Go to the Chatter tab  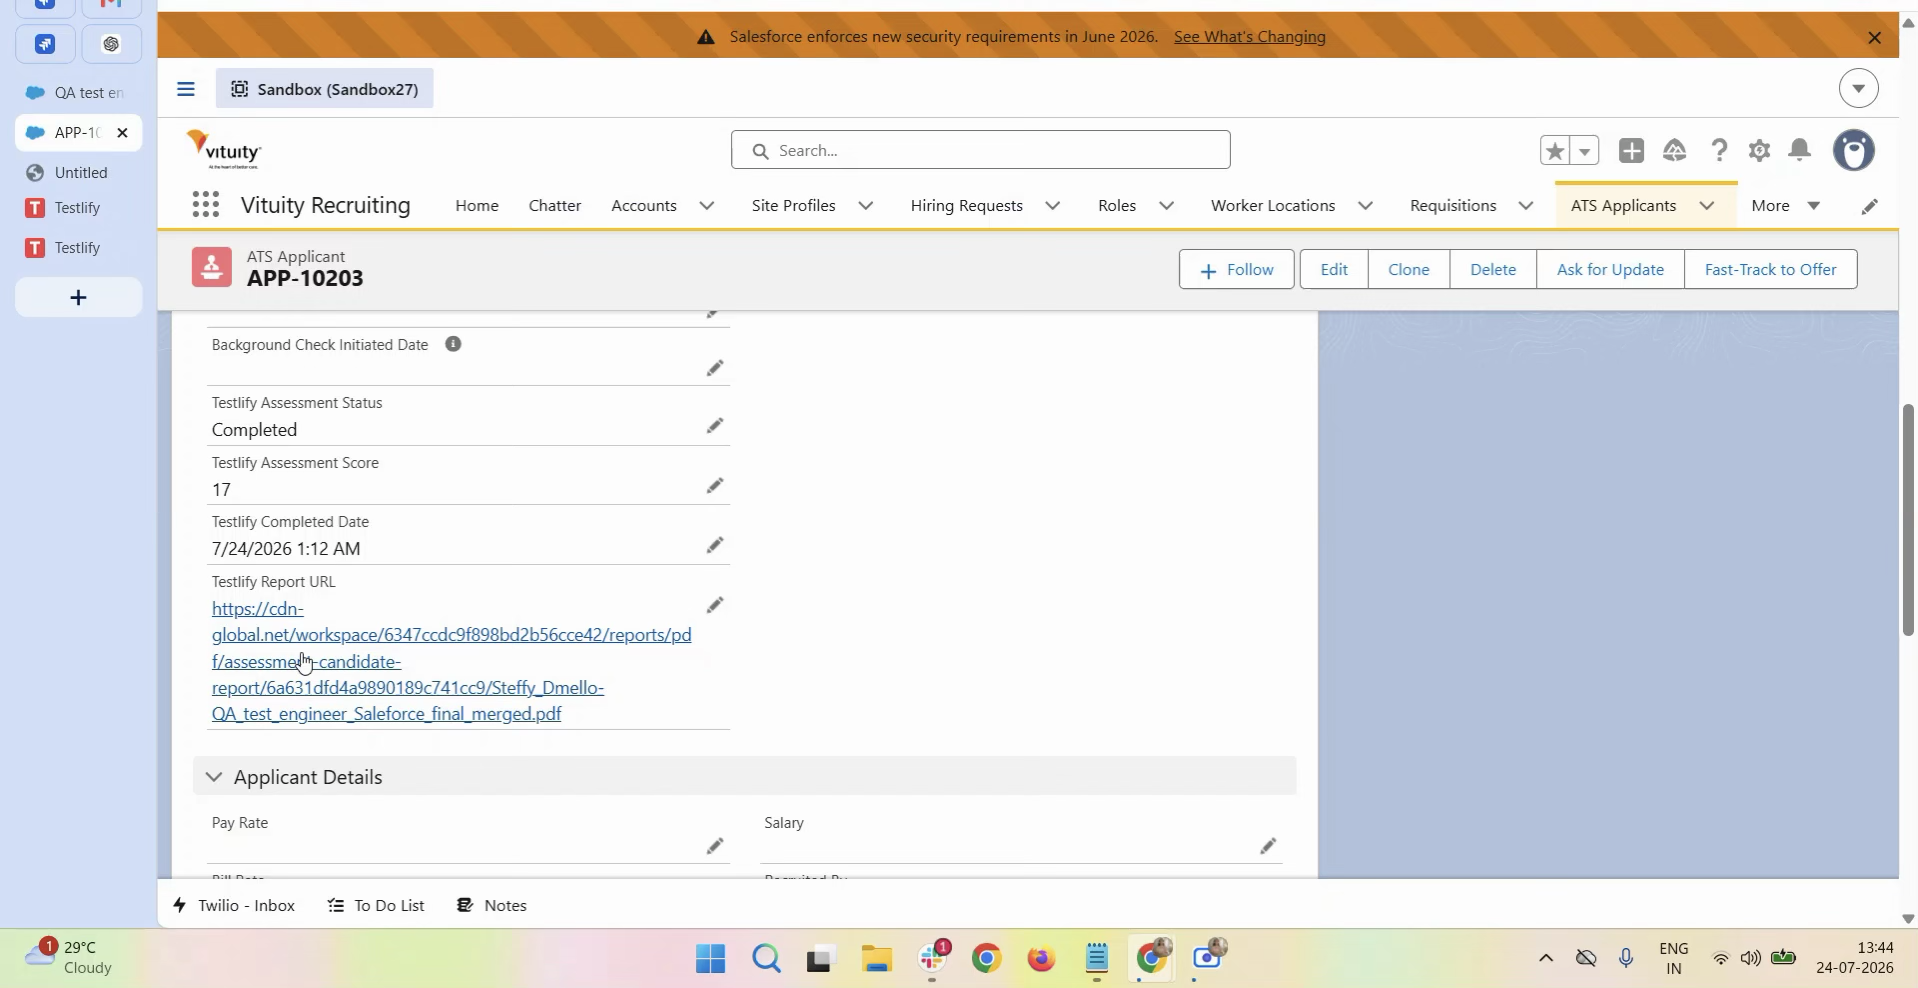[555, 206]
